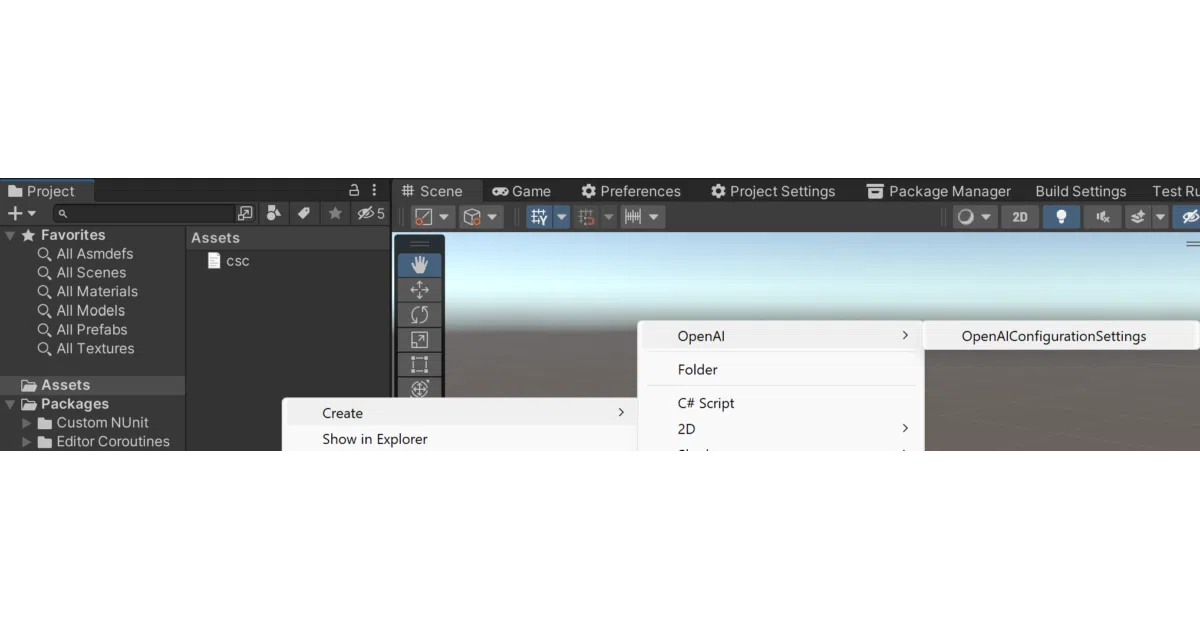
Task: Select All Asmdefs favorite search
Action: click(x=94, y=254)
